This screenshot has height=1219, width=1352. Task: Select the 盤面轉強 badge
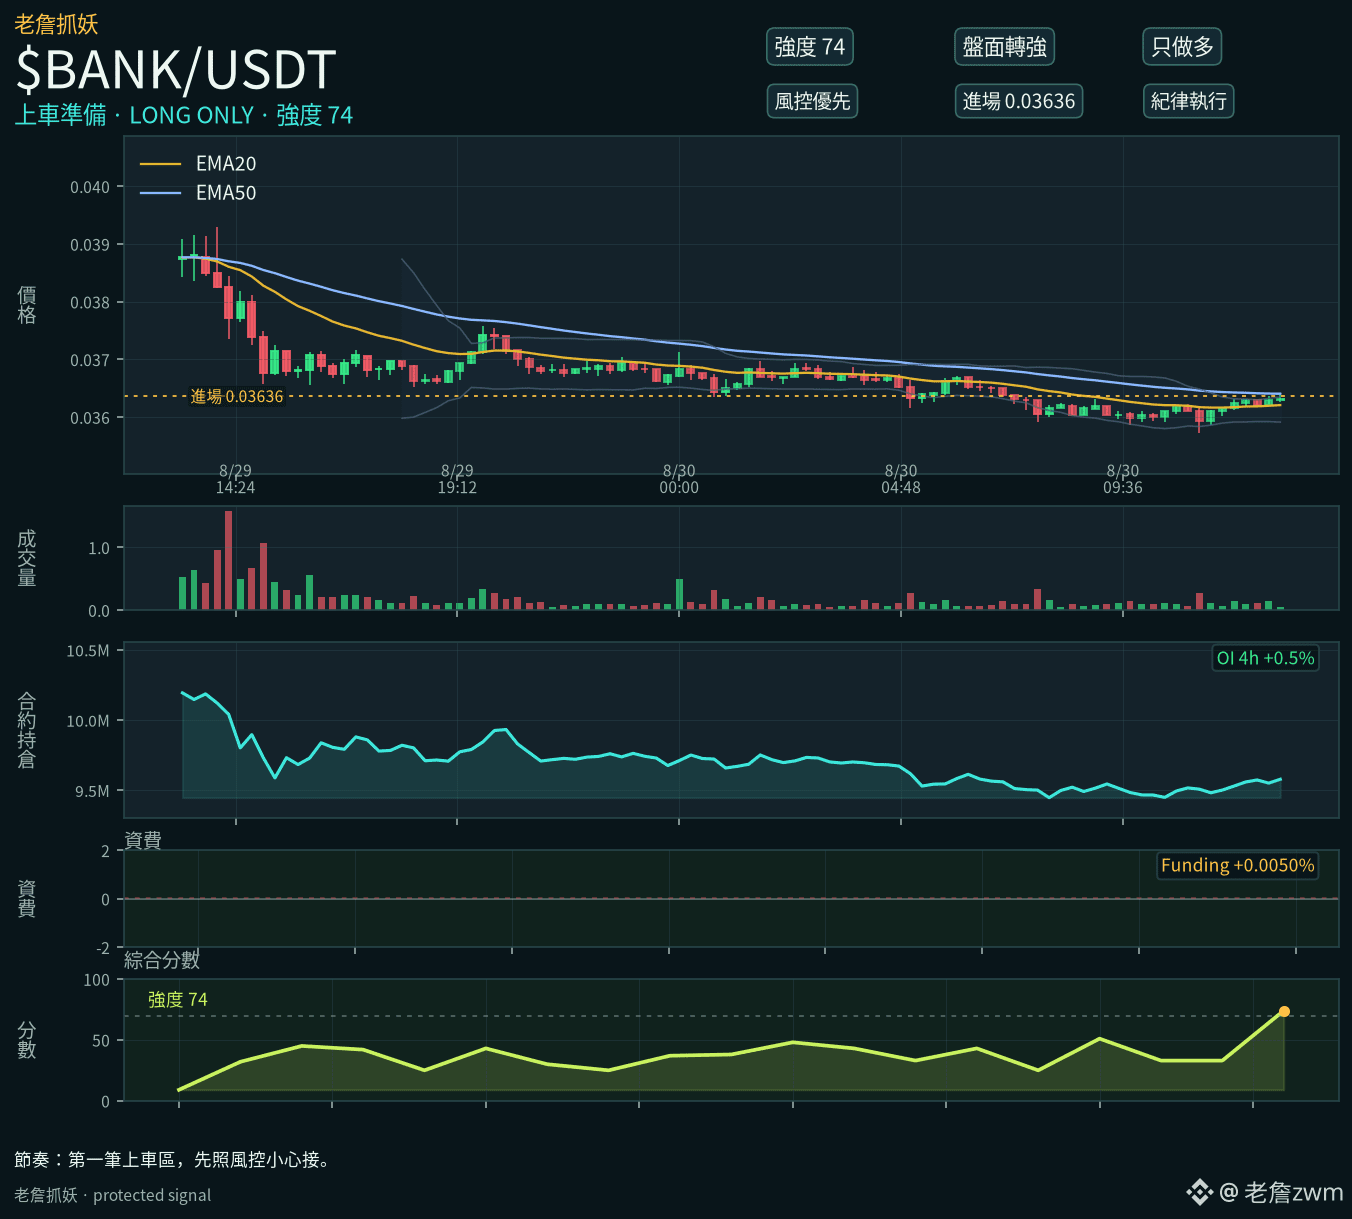(1005, 47)
